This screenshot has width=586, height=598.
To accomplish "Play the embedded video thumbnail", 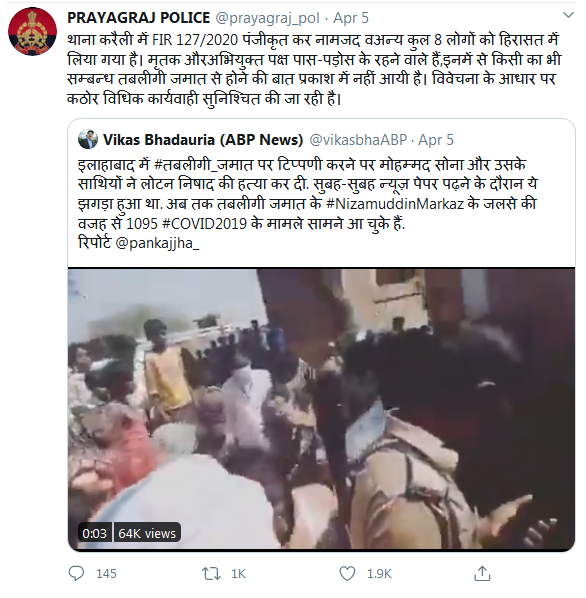I will 321,409.
